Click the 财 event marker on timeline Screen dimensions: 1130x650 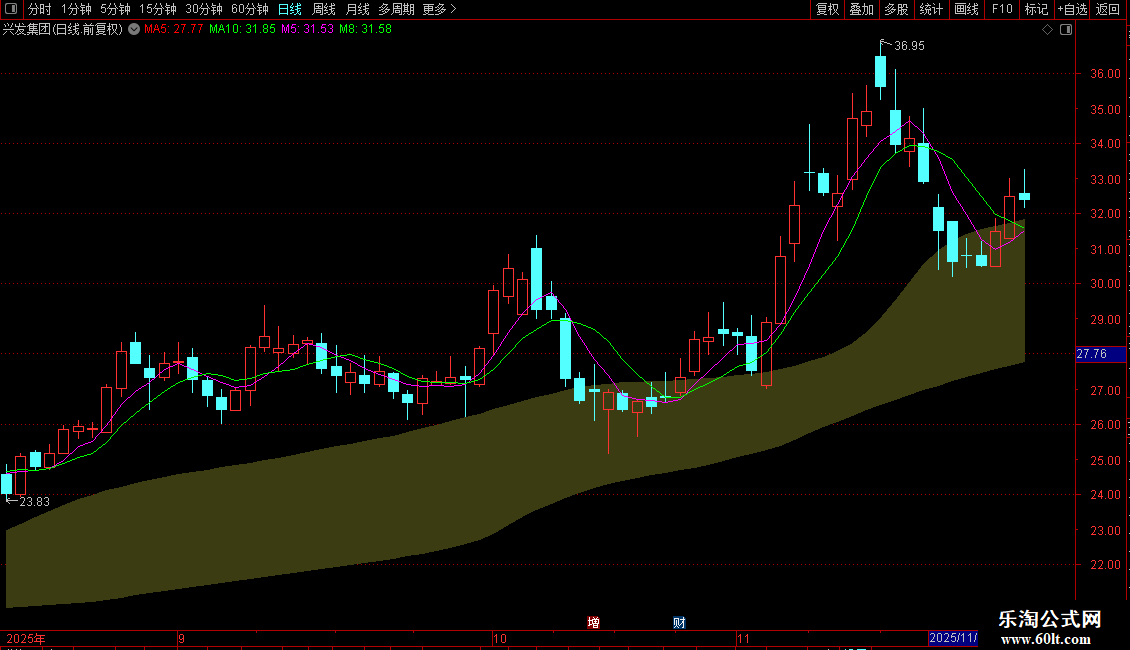(679, 623)
